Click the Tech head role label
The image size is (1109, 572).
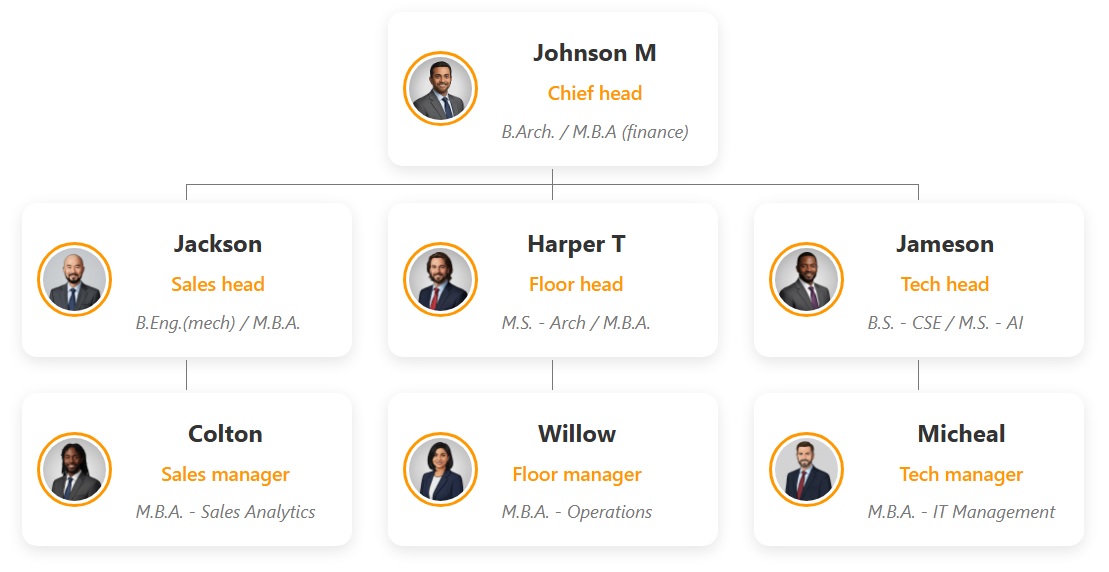pos(944,285)
